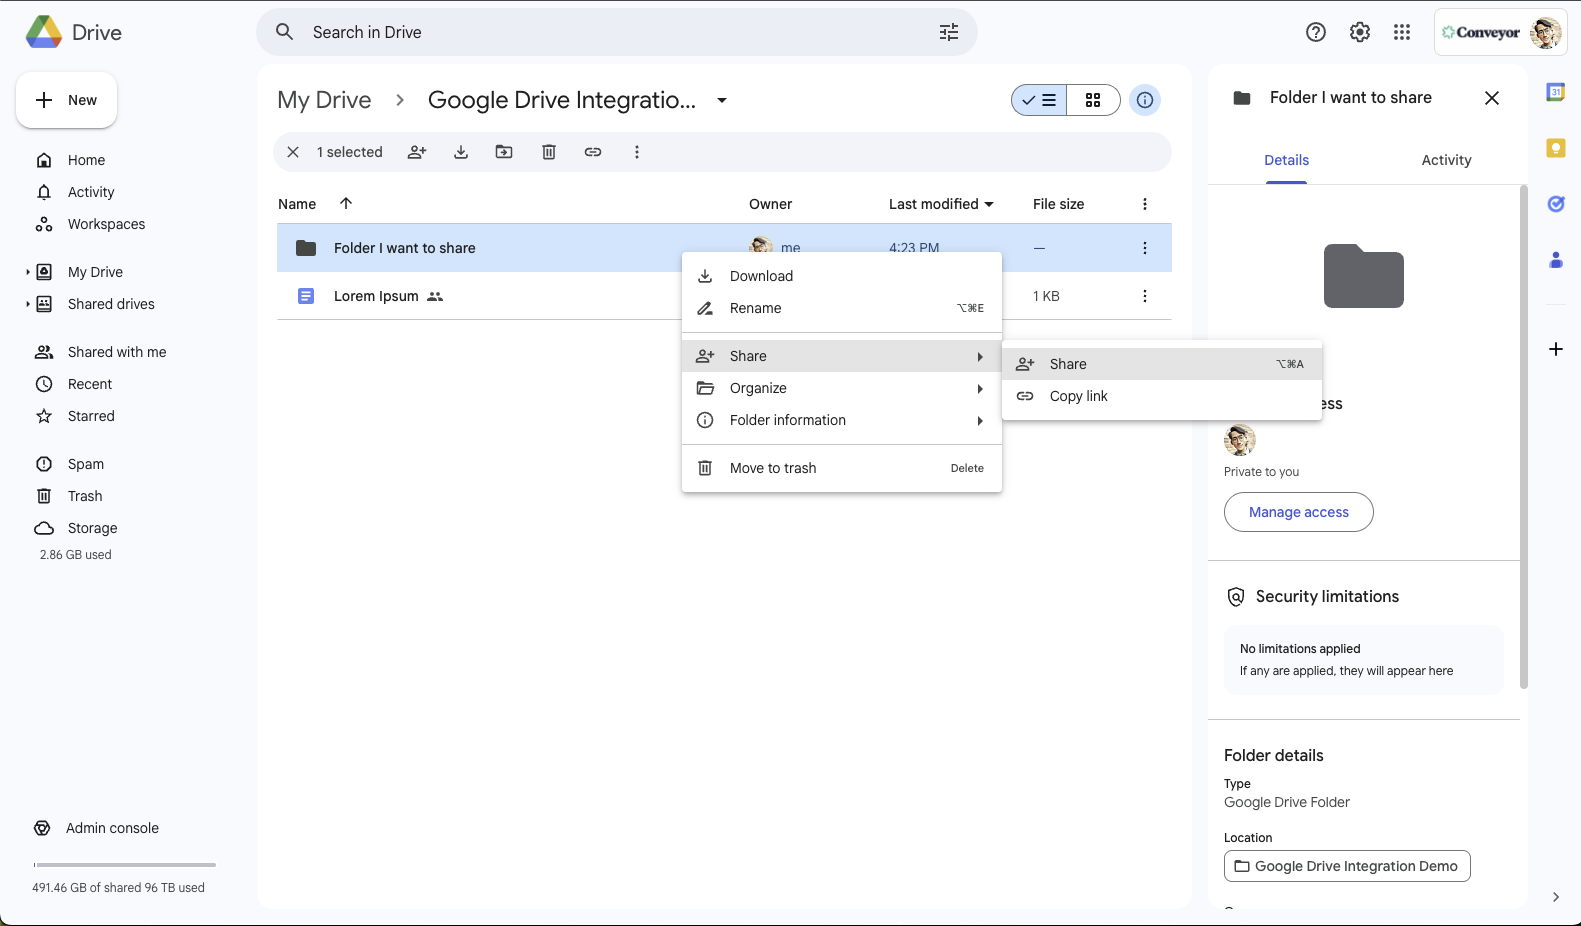The image size is (1581, 926).
Task: Open column options three-dot header icon
Action: (x=1145, y=204)
